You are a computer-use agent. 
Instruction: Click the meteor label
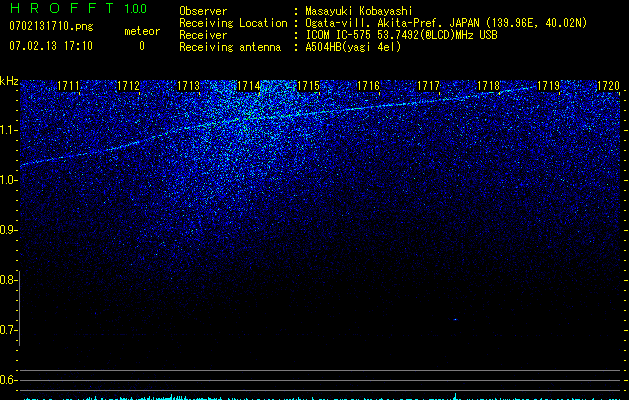point(142,31)
